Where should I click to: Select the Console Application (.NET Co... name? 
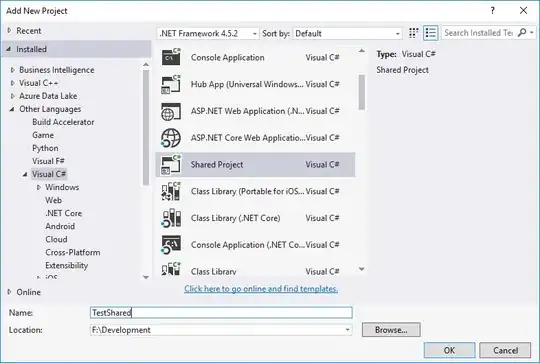(248, 245)
